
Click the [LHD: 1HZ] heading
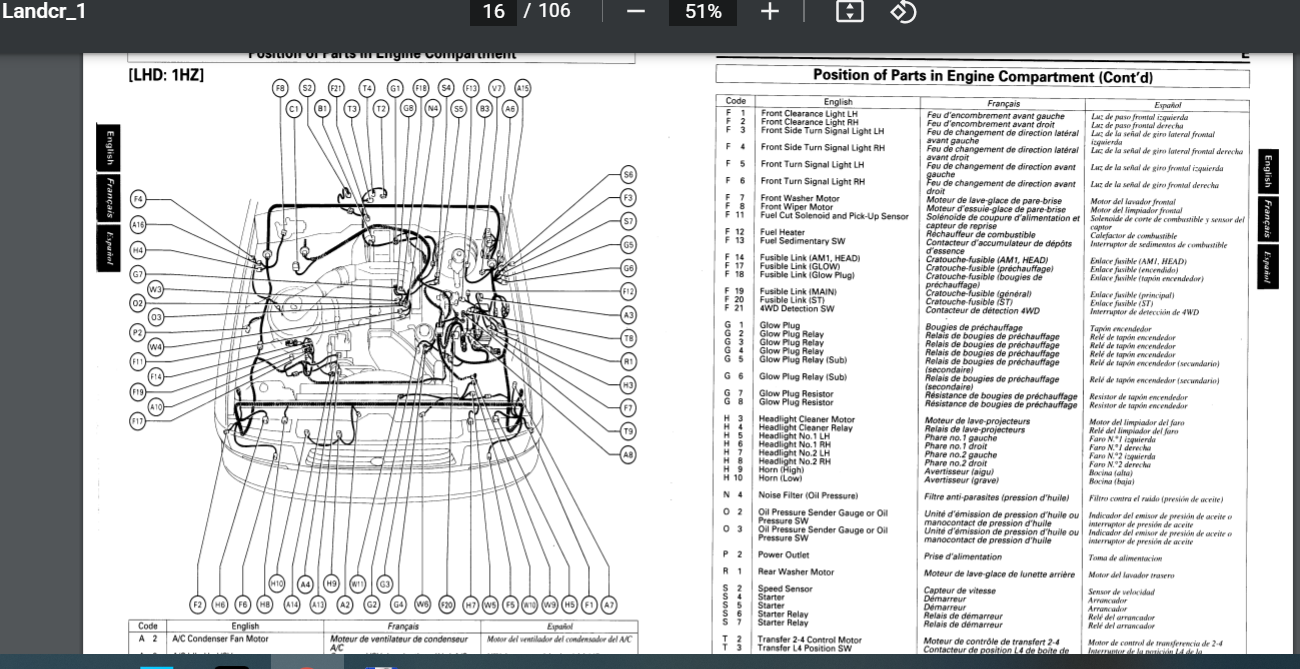click(166, 75)
